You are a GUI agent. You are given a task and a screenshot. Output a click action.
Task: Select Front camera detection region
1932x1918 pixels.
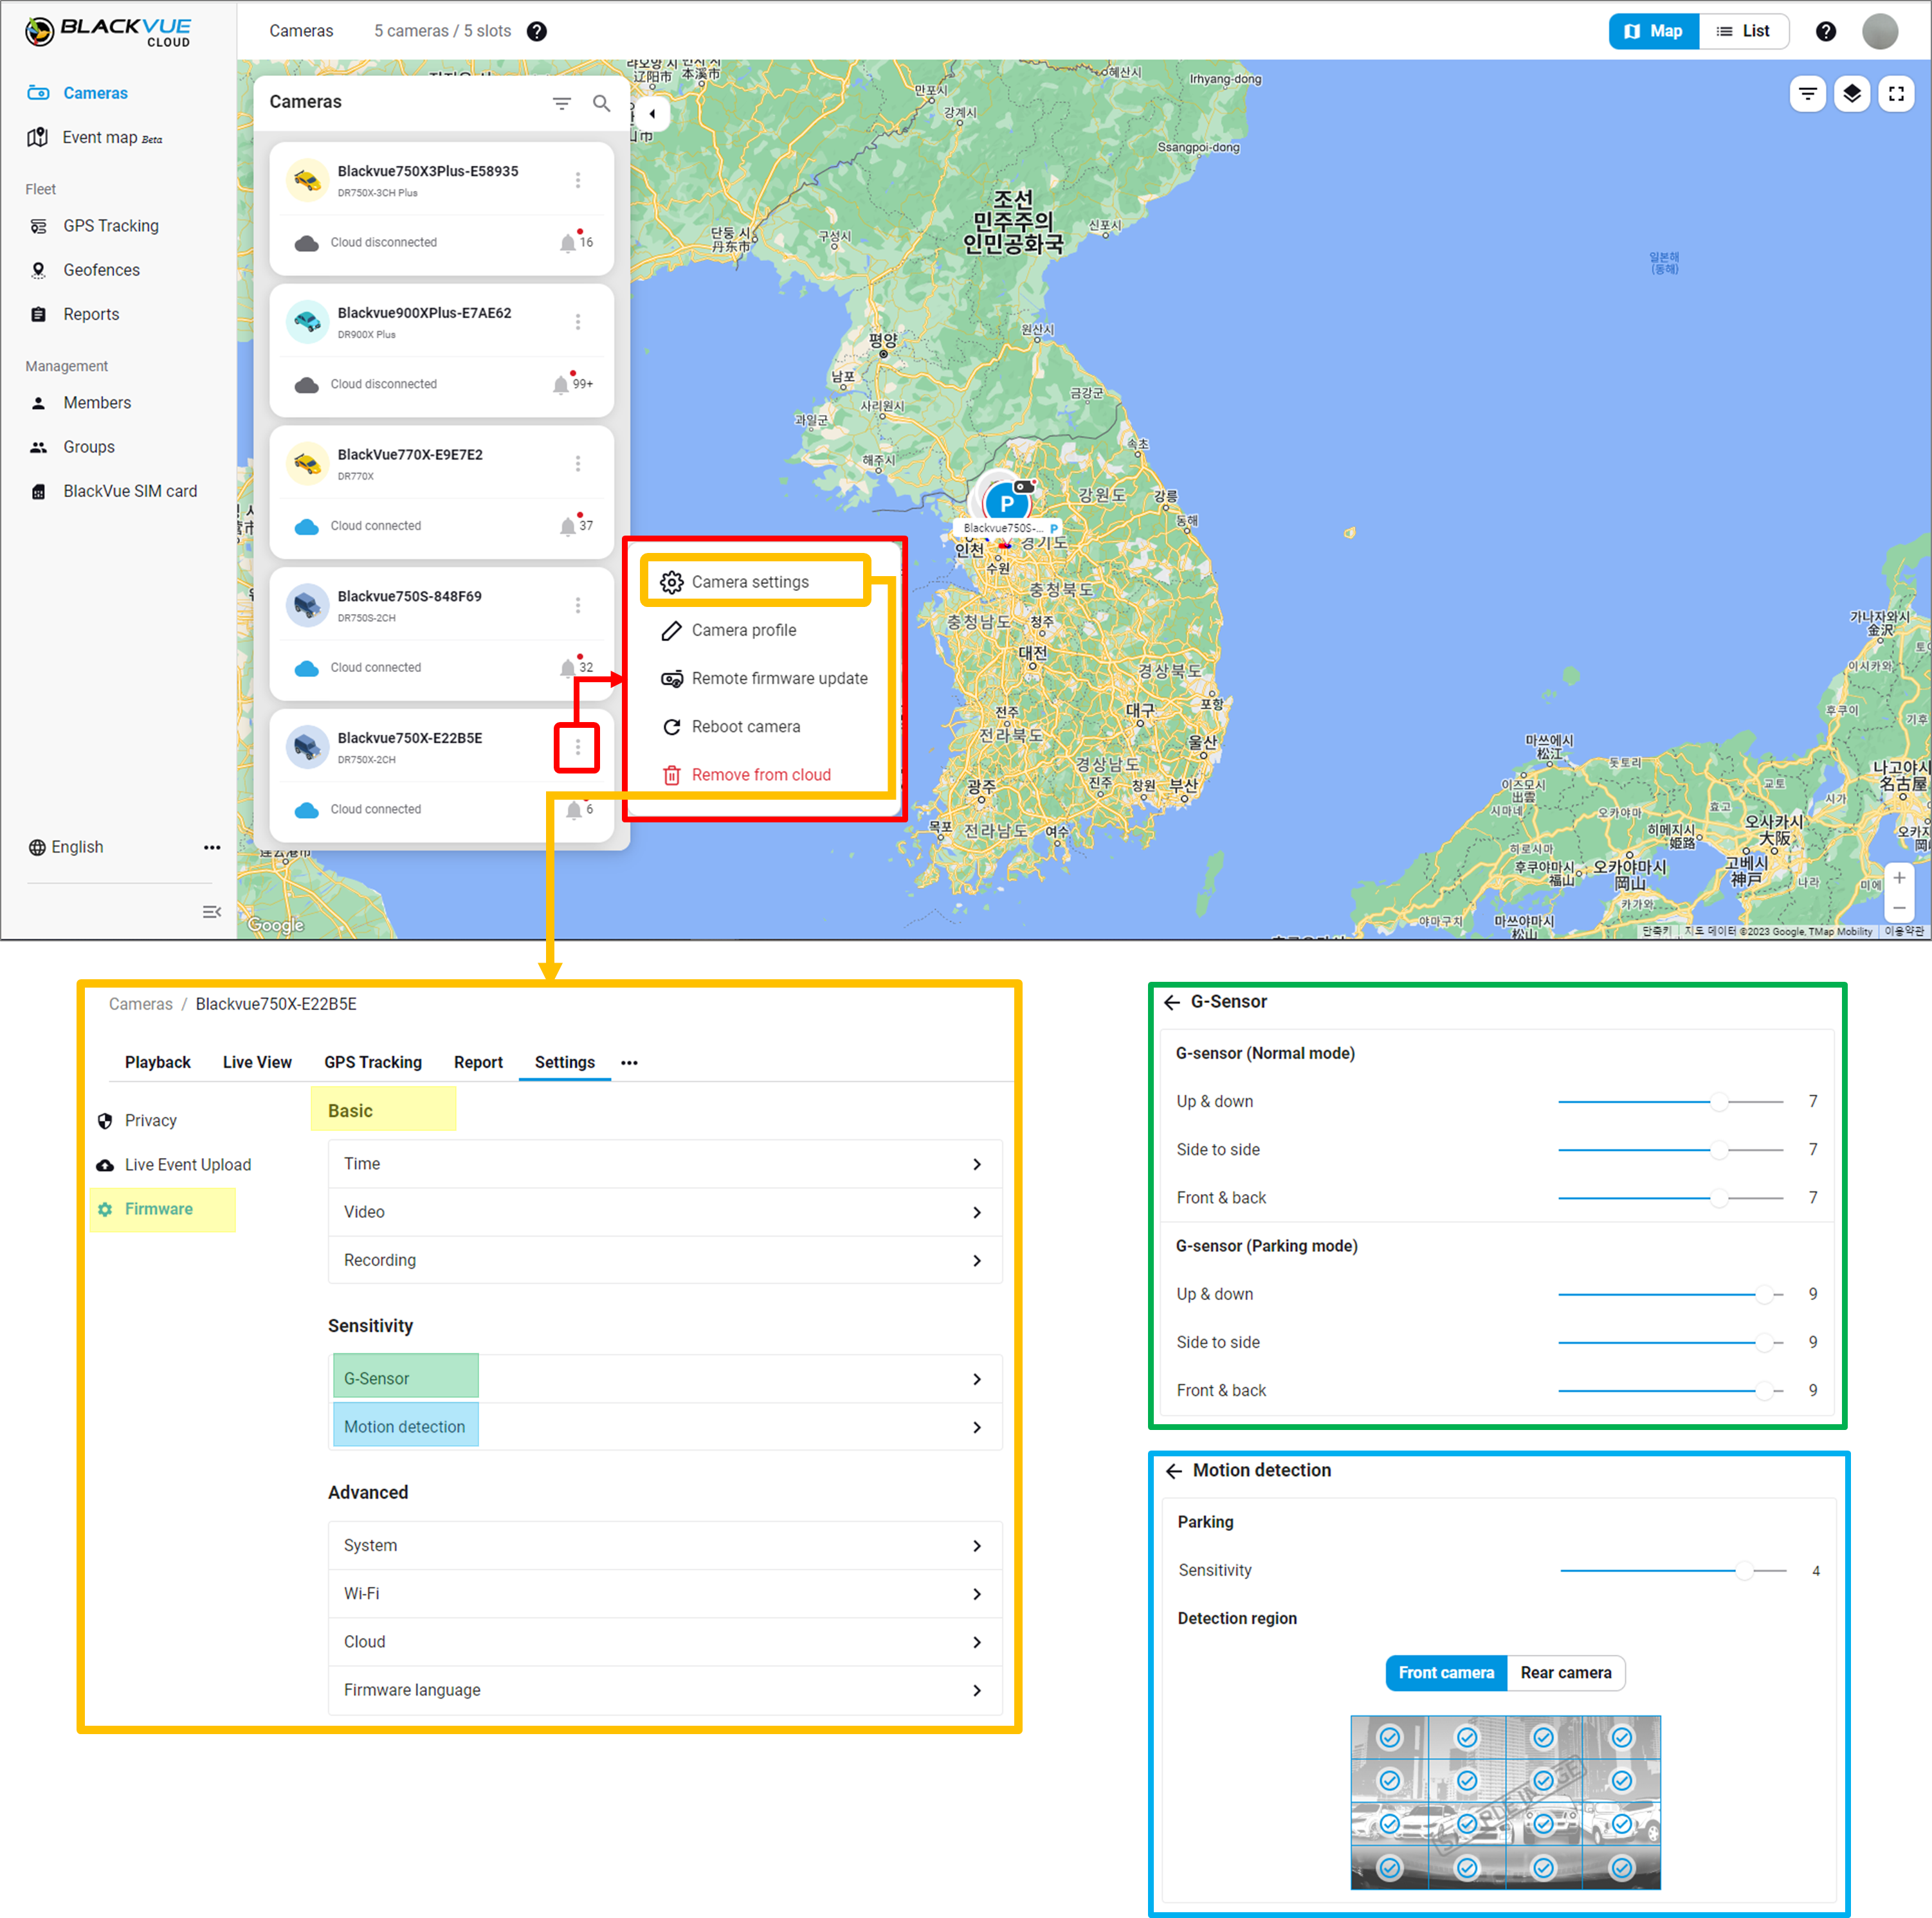pyautogui.click(x=1446, y=1672)
